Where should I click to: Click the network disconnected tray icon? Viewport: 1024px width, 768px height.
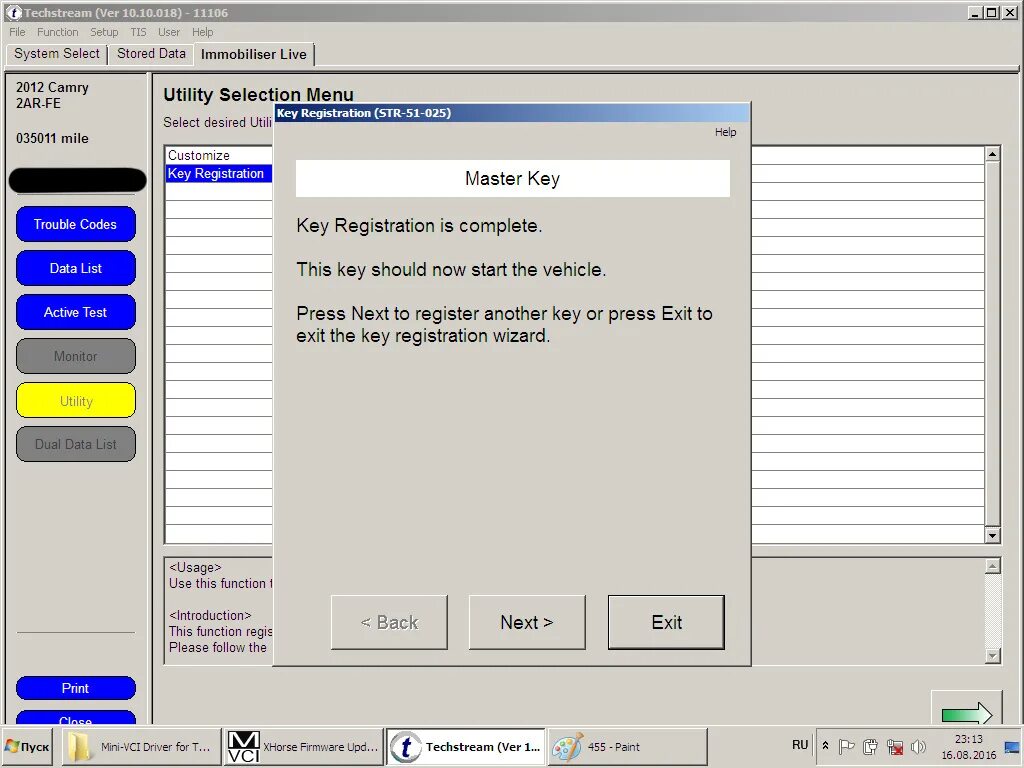[895, 746]
